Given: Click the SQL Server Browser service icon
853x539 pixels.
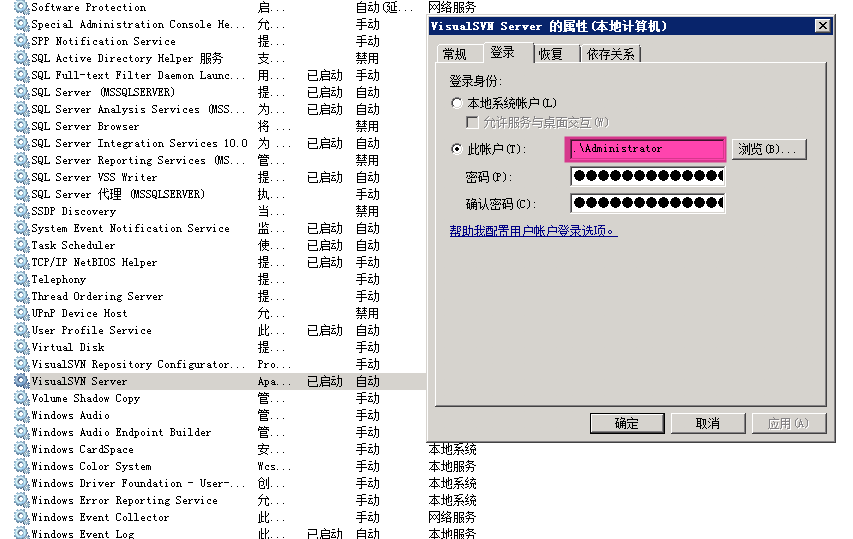Looking at the screenshot, I should click(x=22, y=126).
